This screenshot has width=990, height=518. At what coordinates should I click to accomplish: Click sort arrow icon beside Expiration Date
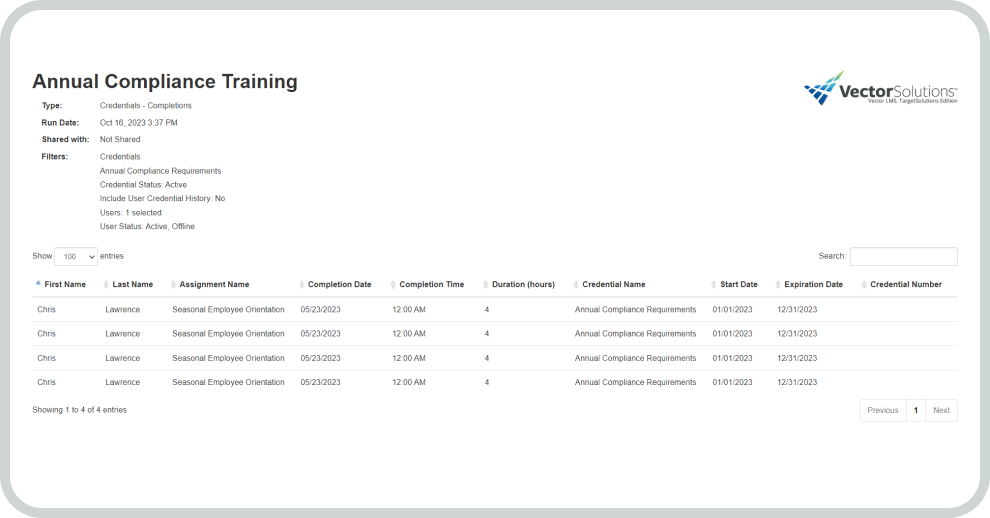click(x=778, y=285)
